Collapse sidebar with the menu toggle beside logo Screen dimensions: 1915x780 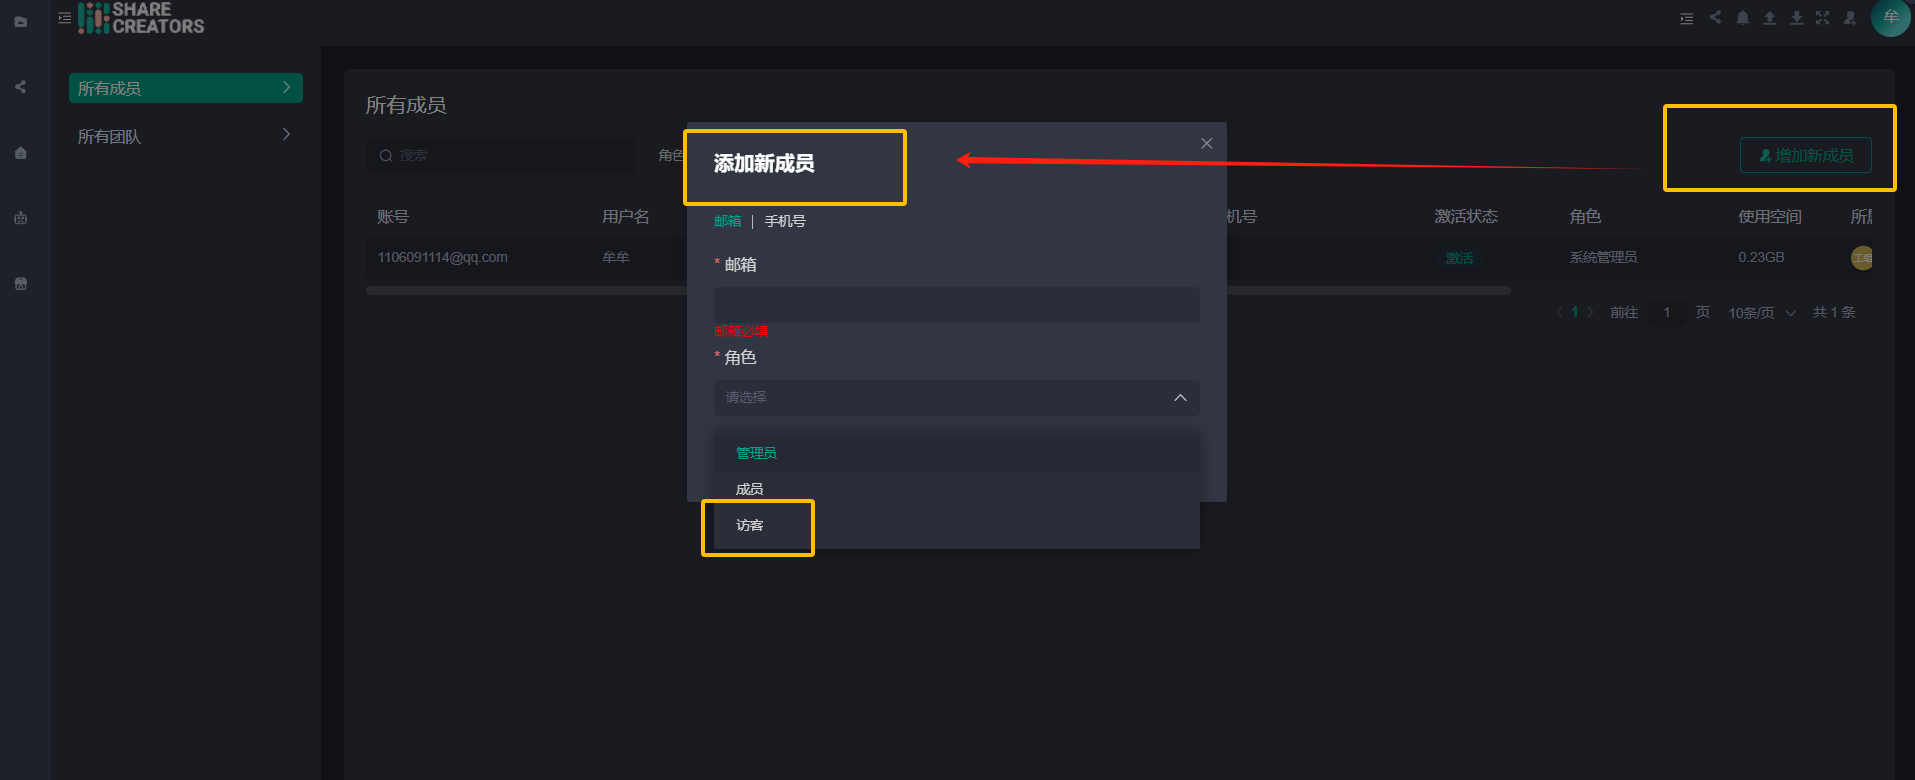coord(65,18)
